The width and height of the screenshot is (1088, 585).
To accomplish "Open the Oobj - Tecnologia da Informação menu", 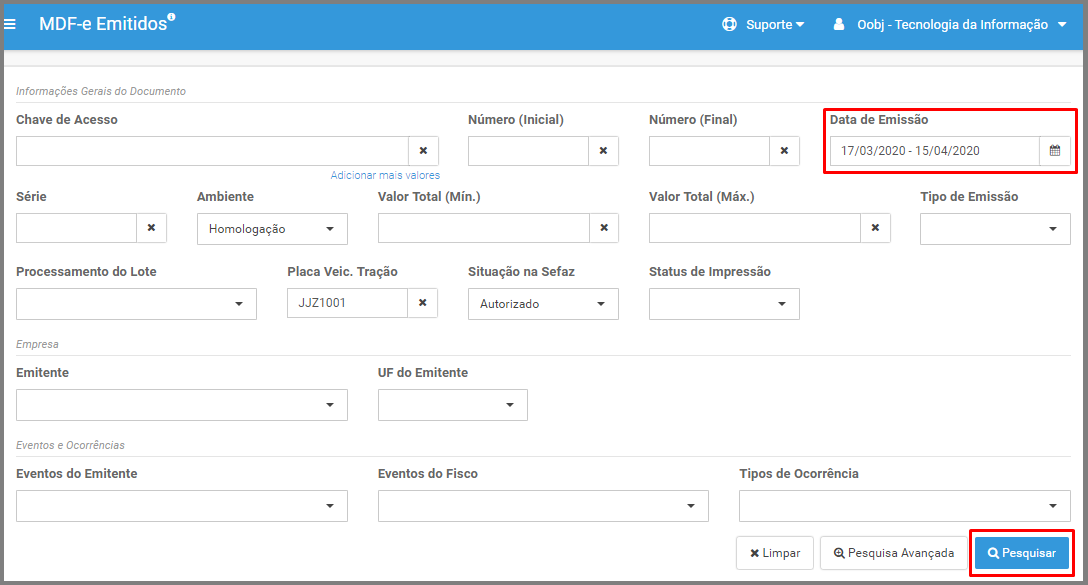I will tap(949, 24).
